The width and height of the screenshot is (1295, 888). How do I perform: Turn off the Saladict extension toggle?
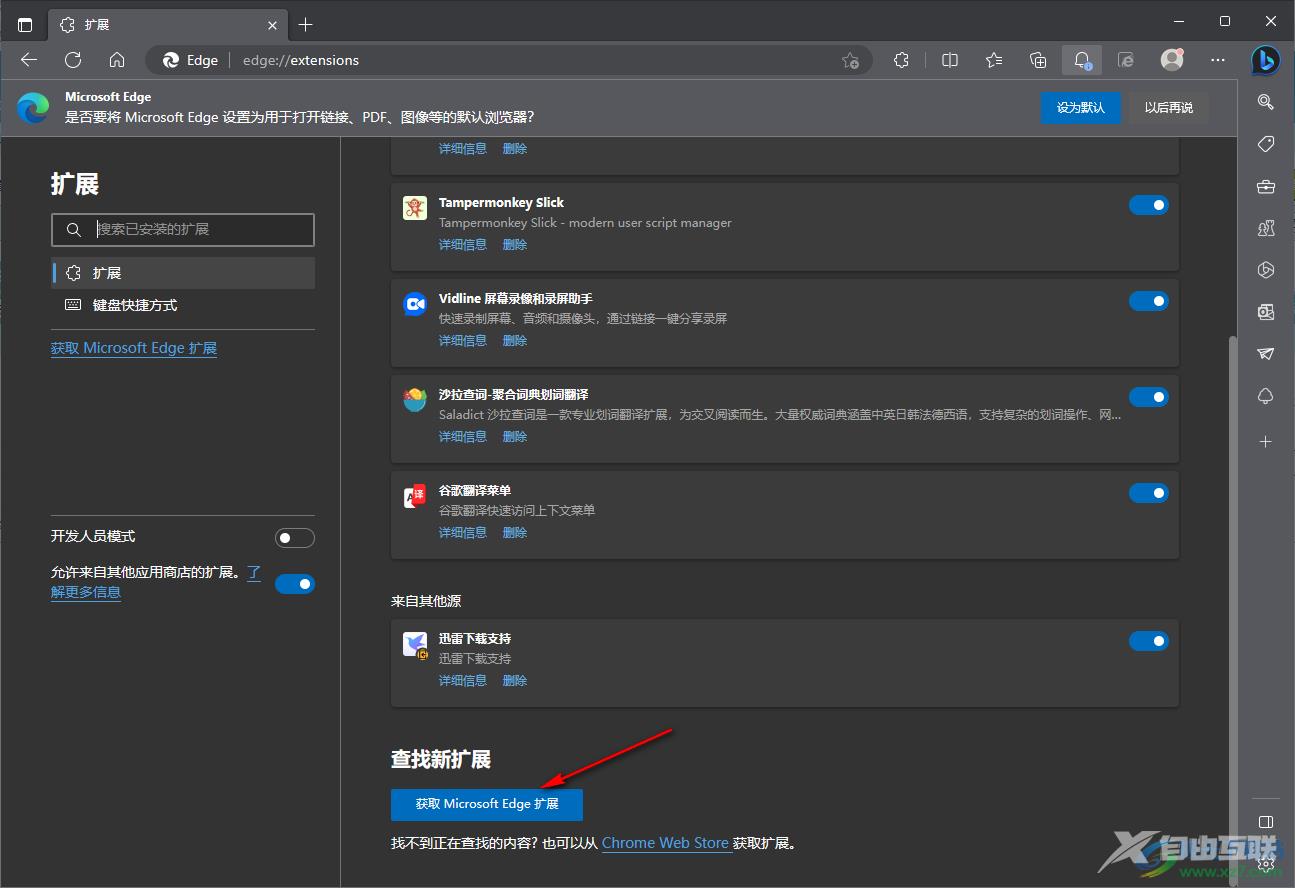[x=1149, y=397]
